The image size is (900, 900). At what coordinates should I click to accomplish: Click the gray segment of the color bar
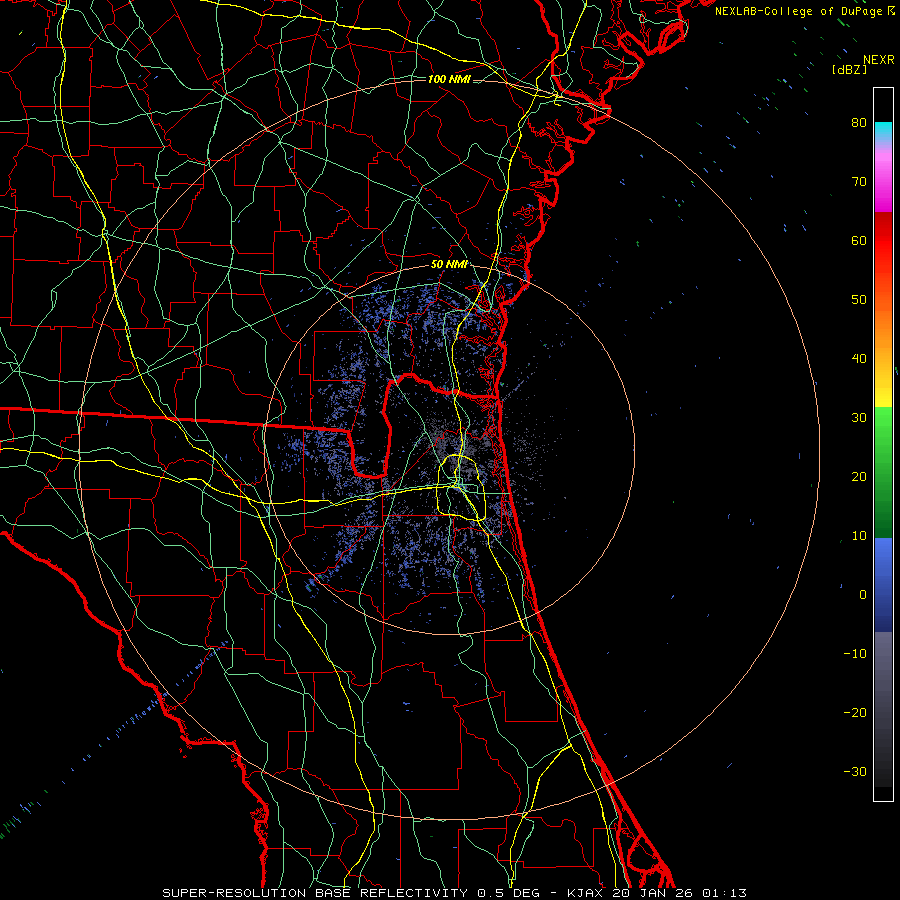coord(883,709)
